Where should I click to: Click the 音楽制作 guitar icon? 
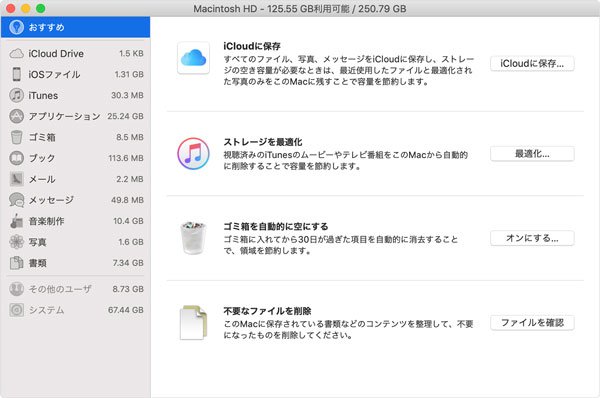point(16,221)
